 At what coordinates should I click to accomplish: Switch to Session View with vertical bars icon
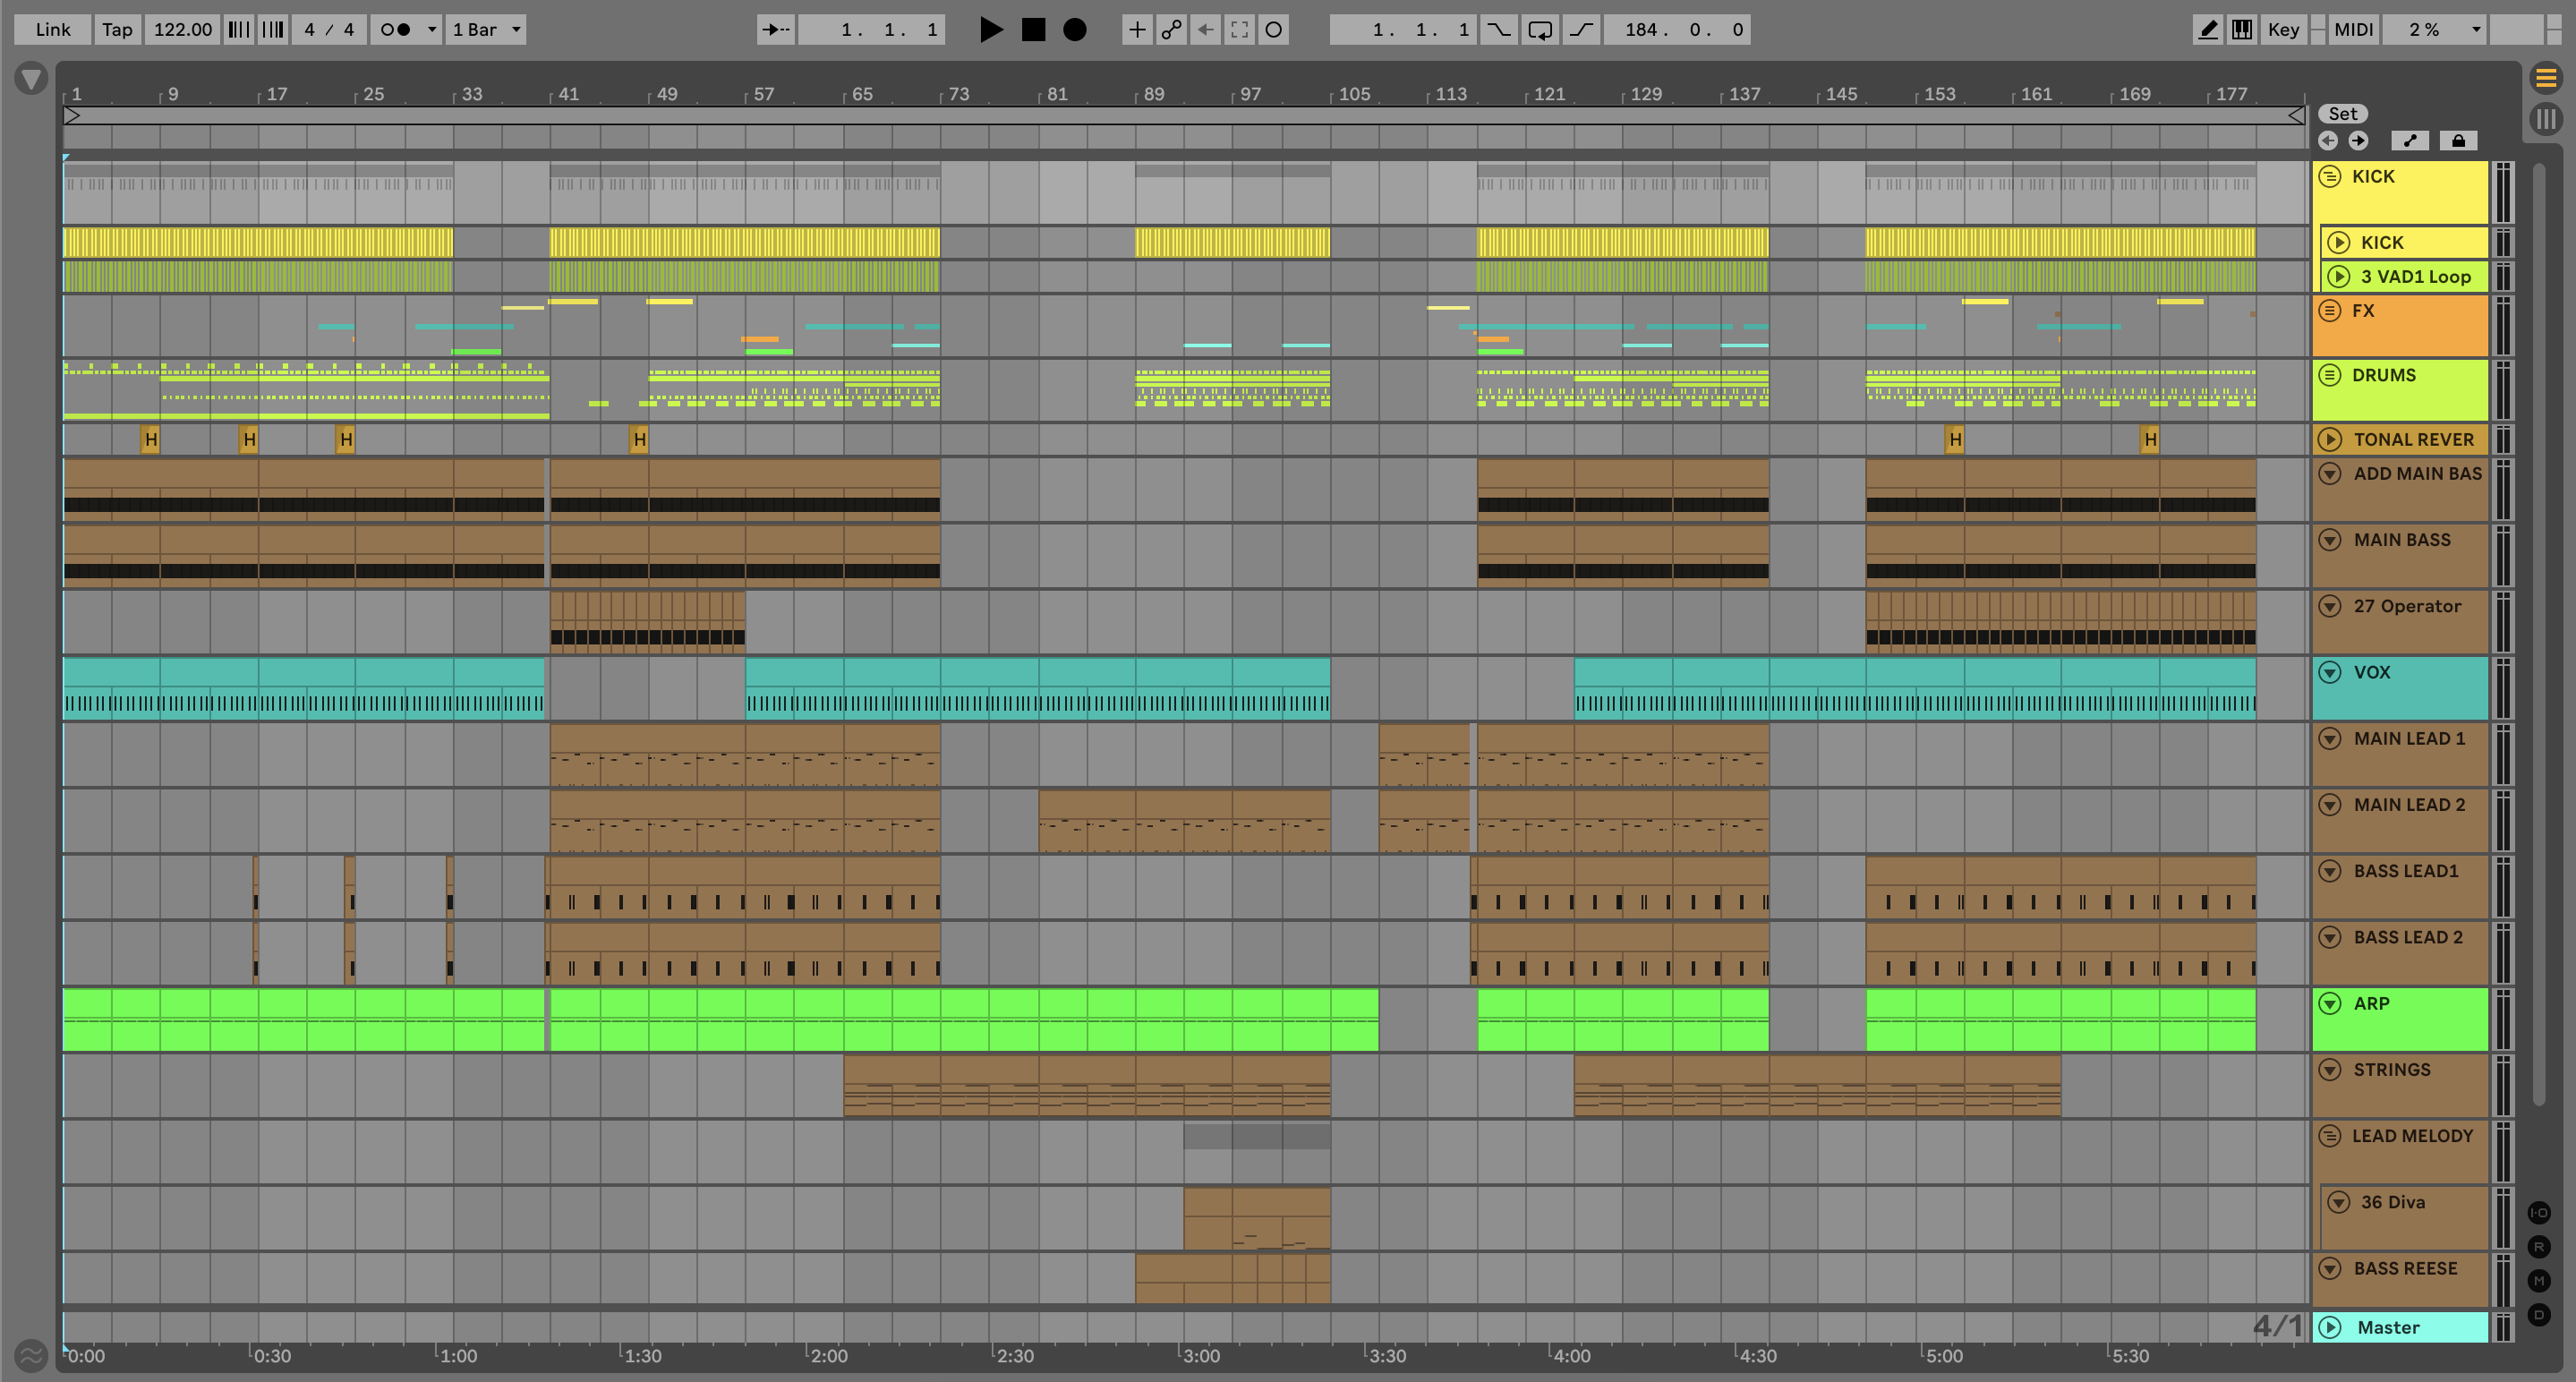tap(2546, 119)
